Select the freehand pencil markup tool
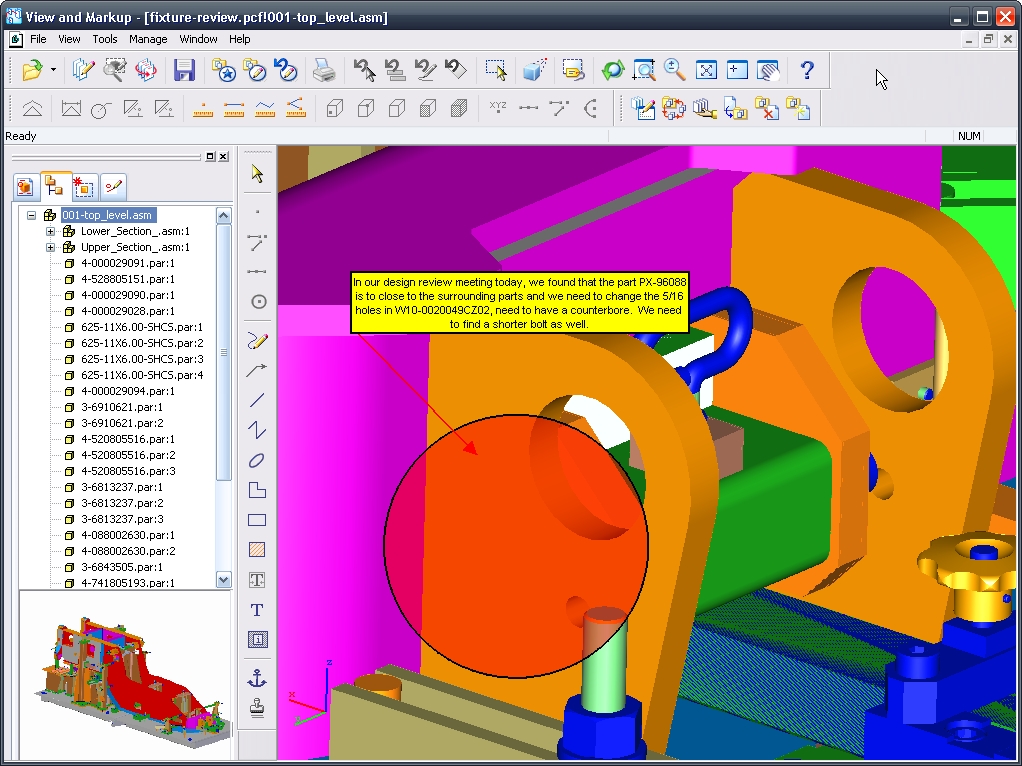This screenshot has height=766, width=1022. [x=257, y=340]
